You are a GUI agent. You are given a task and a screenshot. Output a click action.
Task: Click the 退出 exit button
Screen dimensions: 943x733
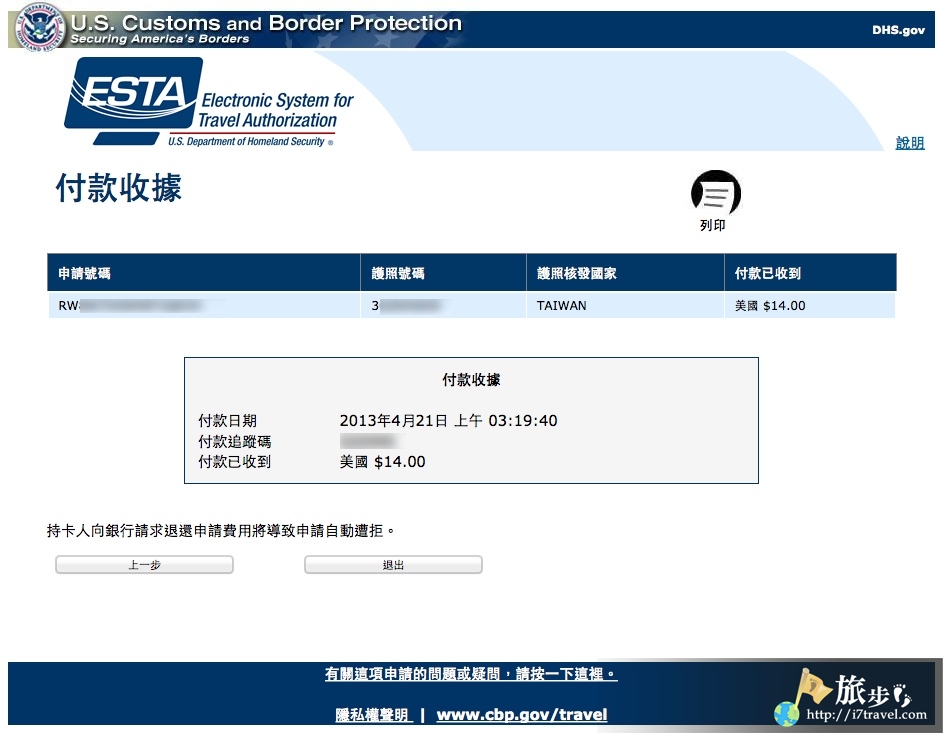point(393,565)
